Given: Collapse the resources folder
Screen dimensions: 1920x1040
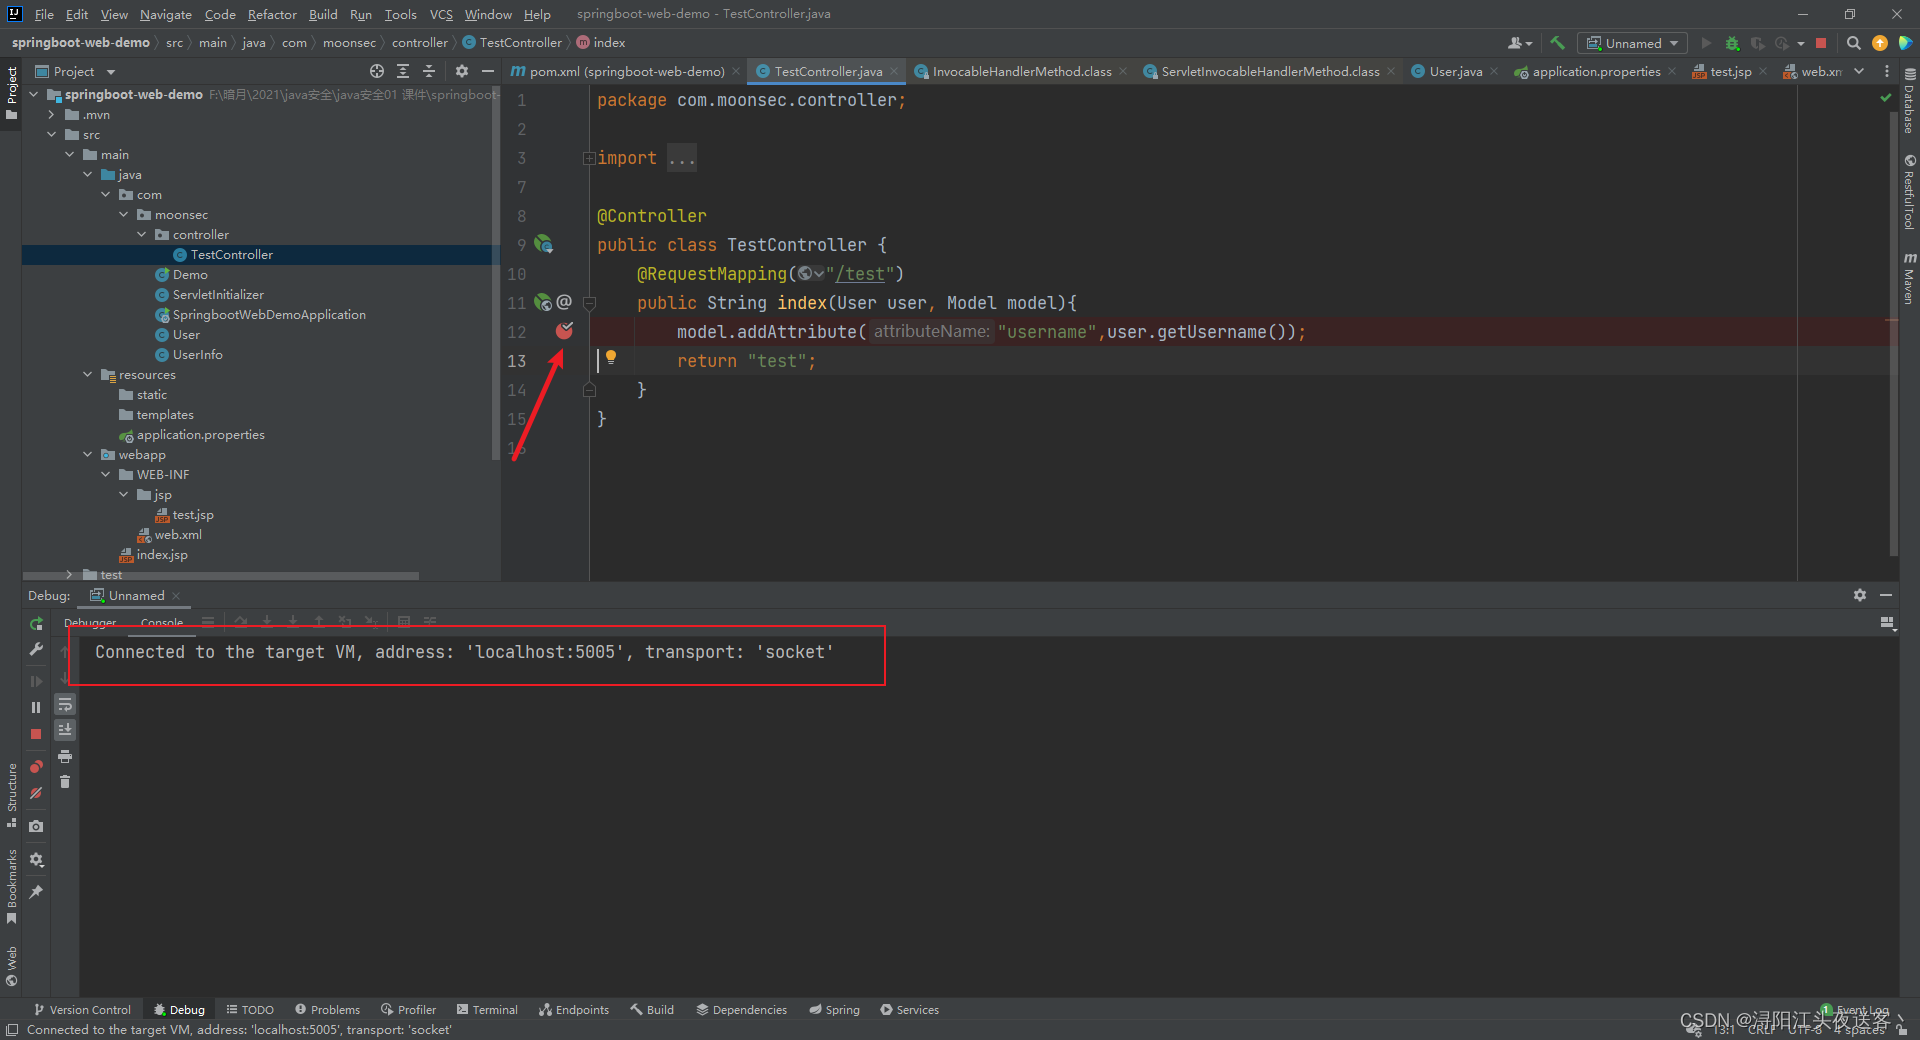Looking at the screenshot, I should pyautogui.click(x=88, y=374).
